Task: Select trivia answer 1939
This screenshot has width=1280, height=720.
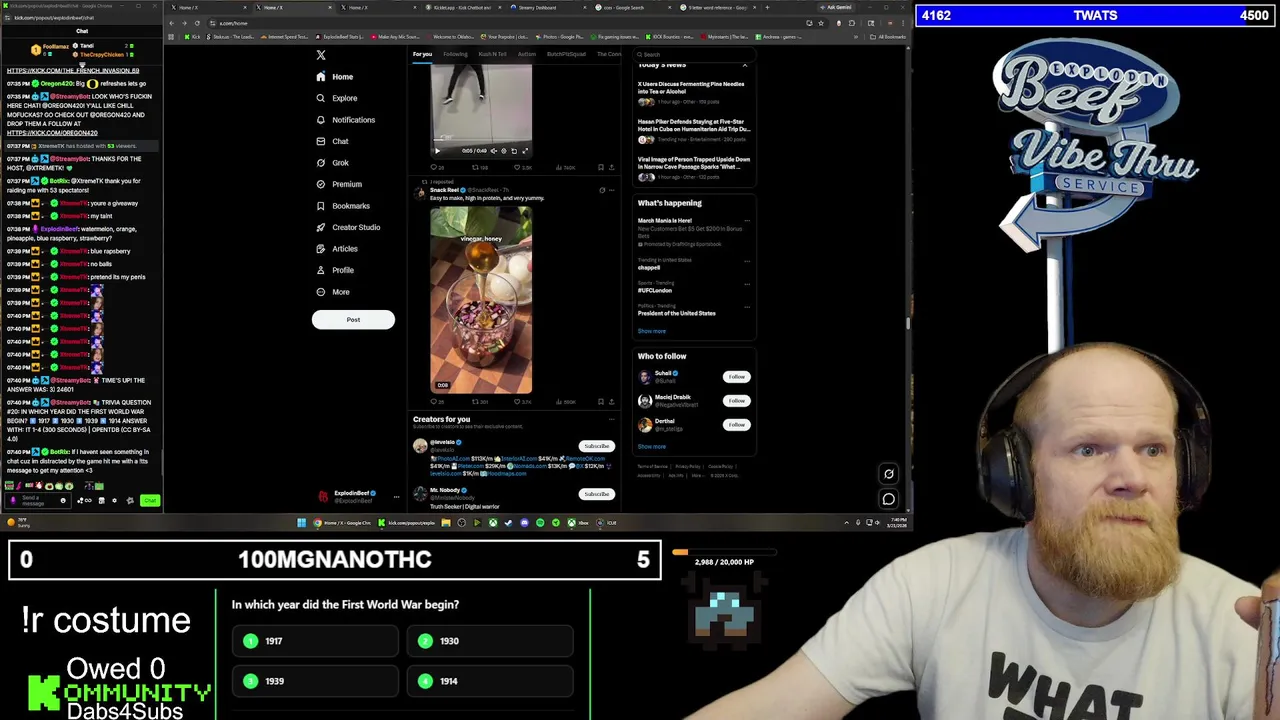Action: (315, 681)
